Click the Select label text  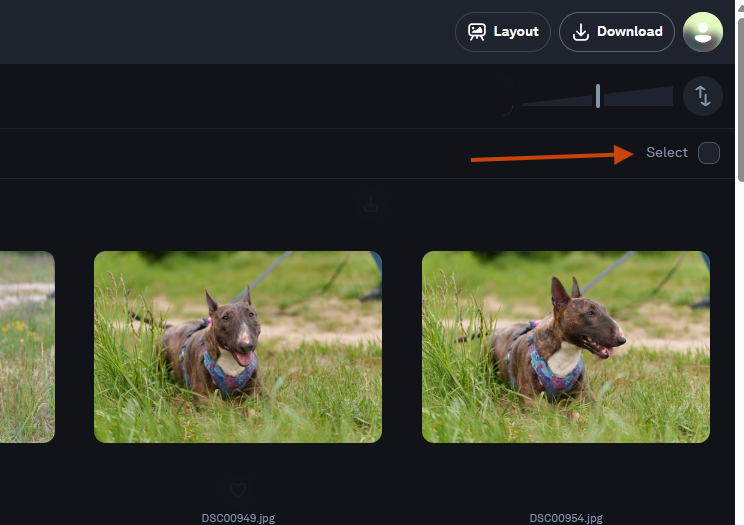pyautogui.click(x=666, y=153)
